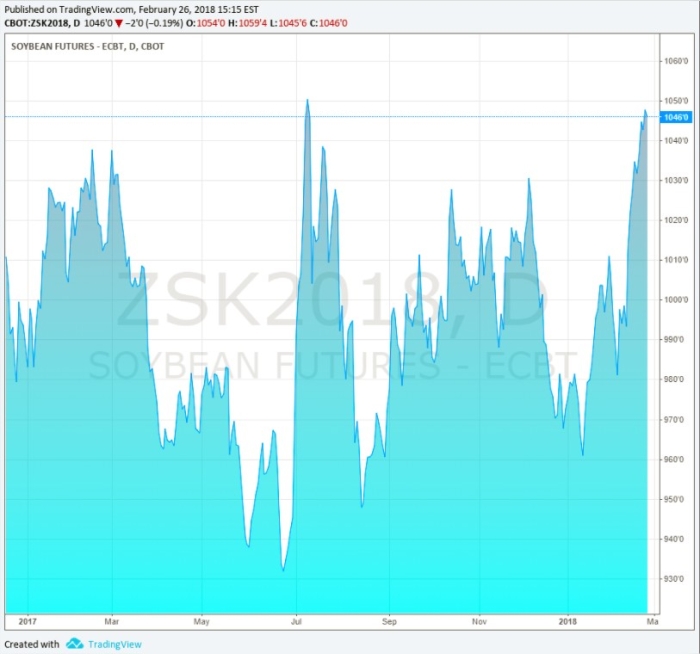Click the TradingView cloud logo icon
The image size is (700, 654).
pyautogui.click(x=75, y=644)
